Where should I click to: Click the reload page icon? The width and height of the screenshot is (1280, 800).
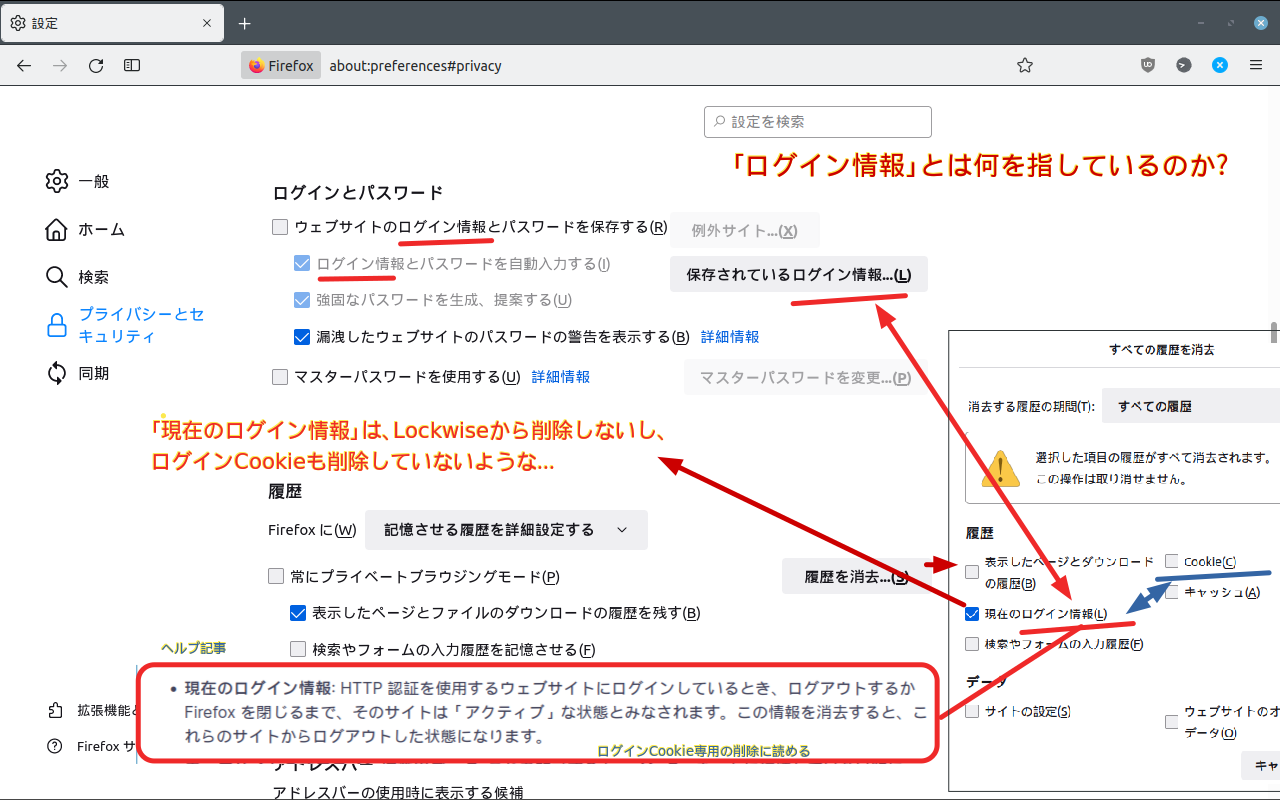pyautogui.click(x=96, y=66)
